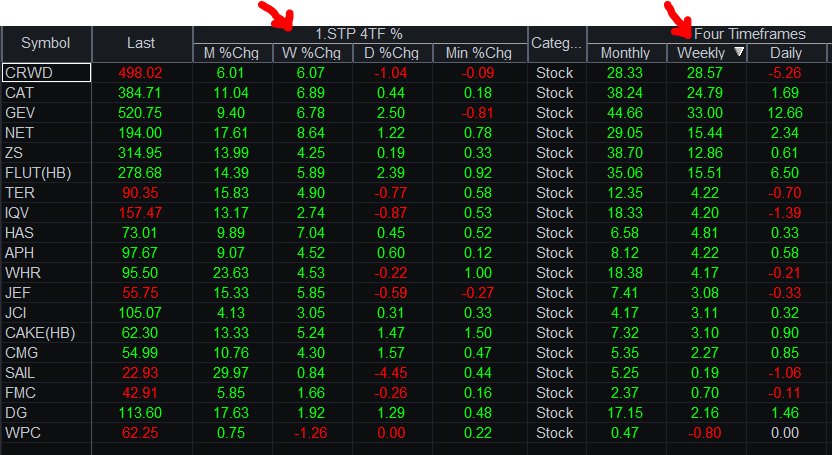Click CRWD last price 498.02
The image size is (832, 455).
point(140,73)
